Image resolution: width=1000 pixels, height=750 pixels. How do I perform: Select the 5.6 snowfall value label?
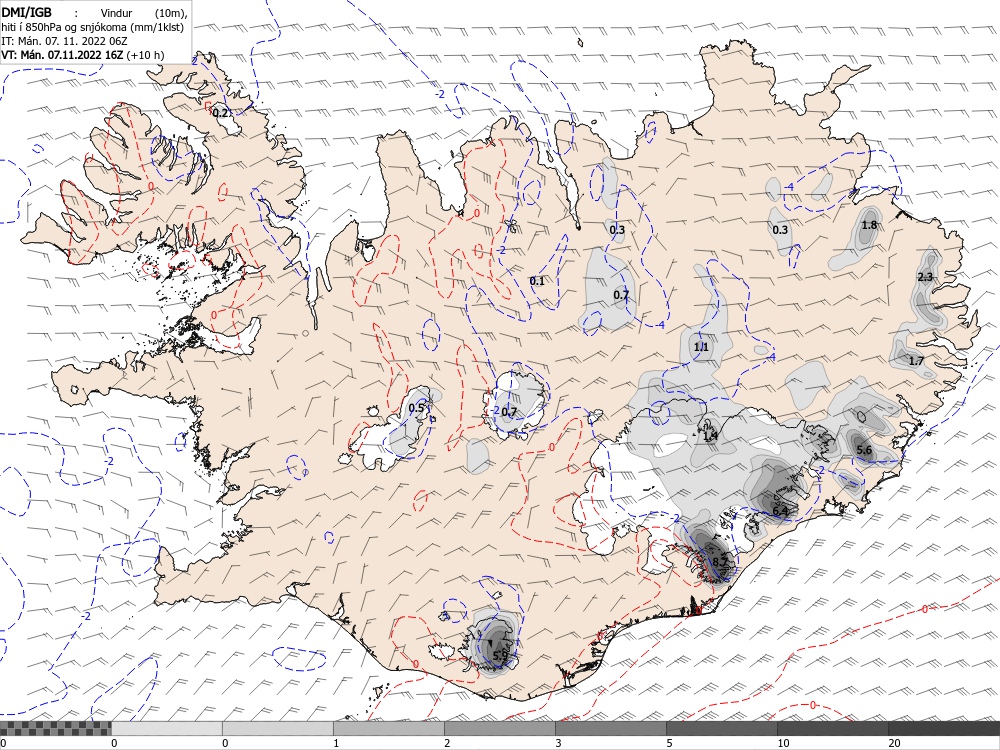coord(864,450)
